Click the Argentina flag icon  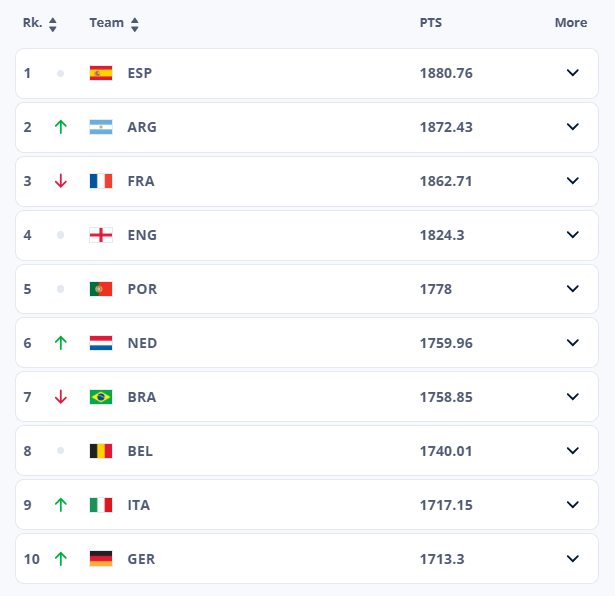101,127
